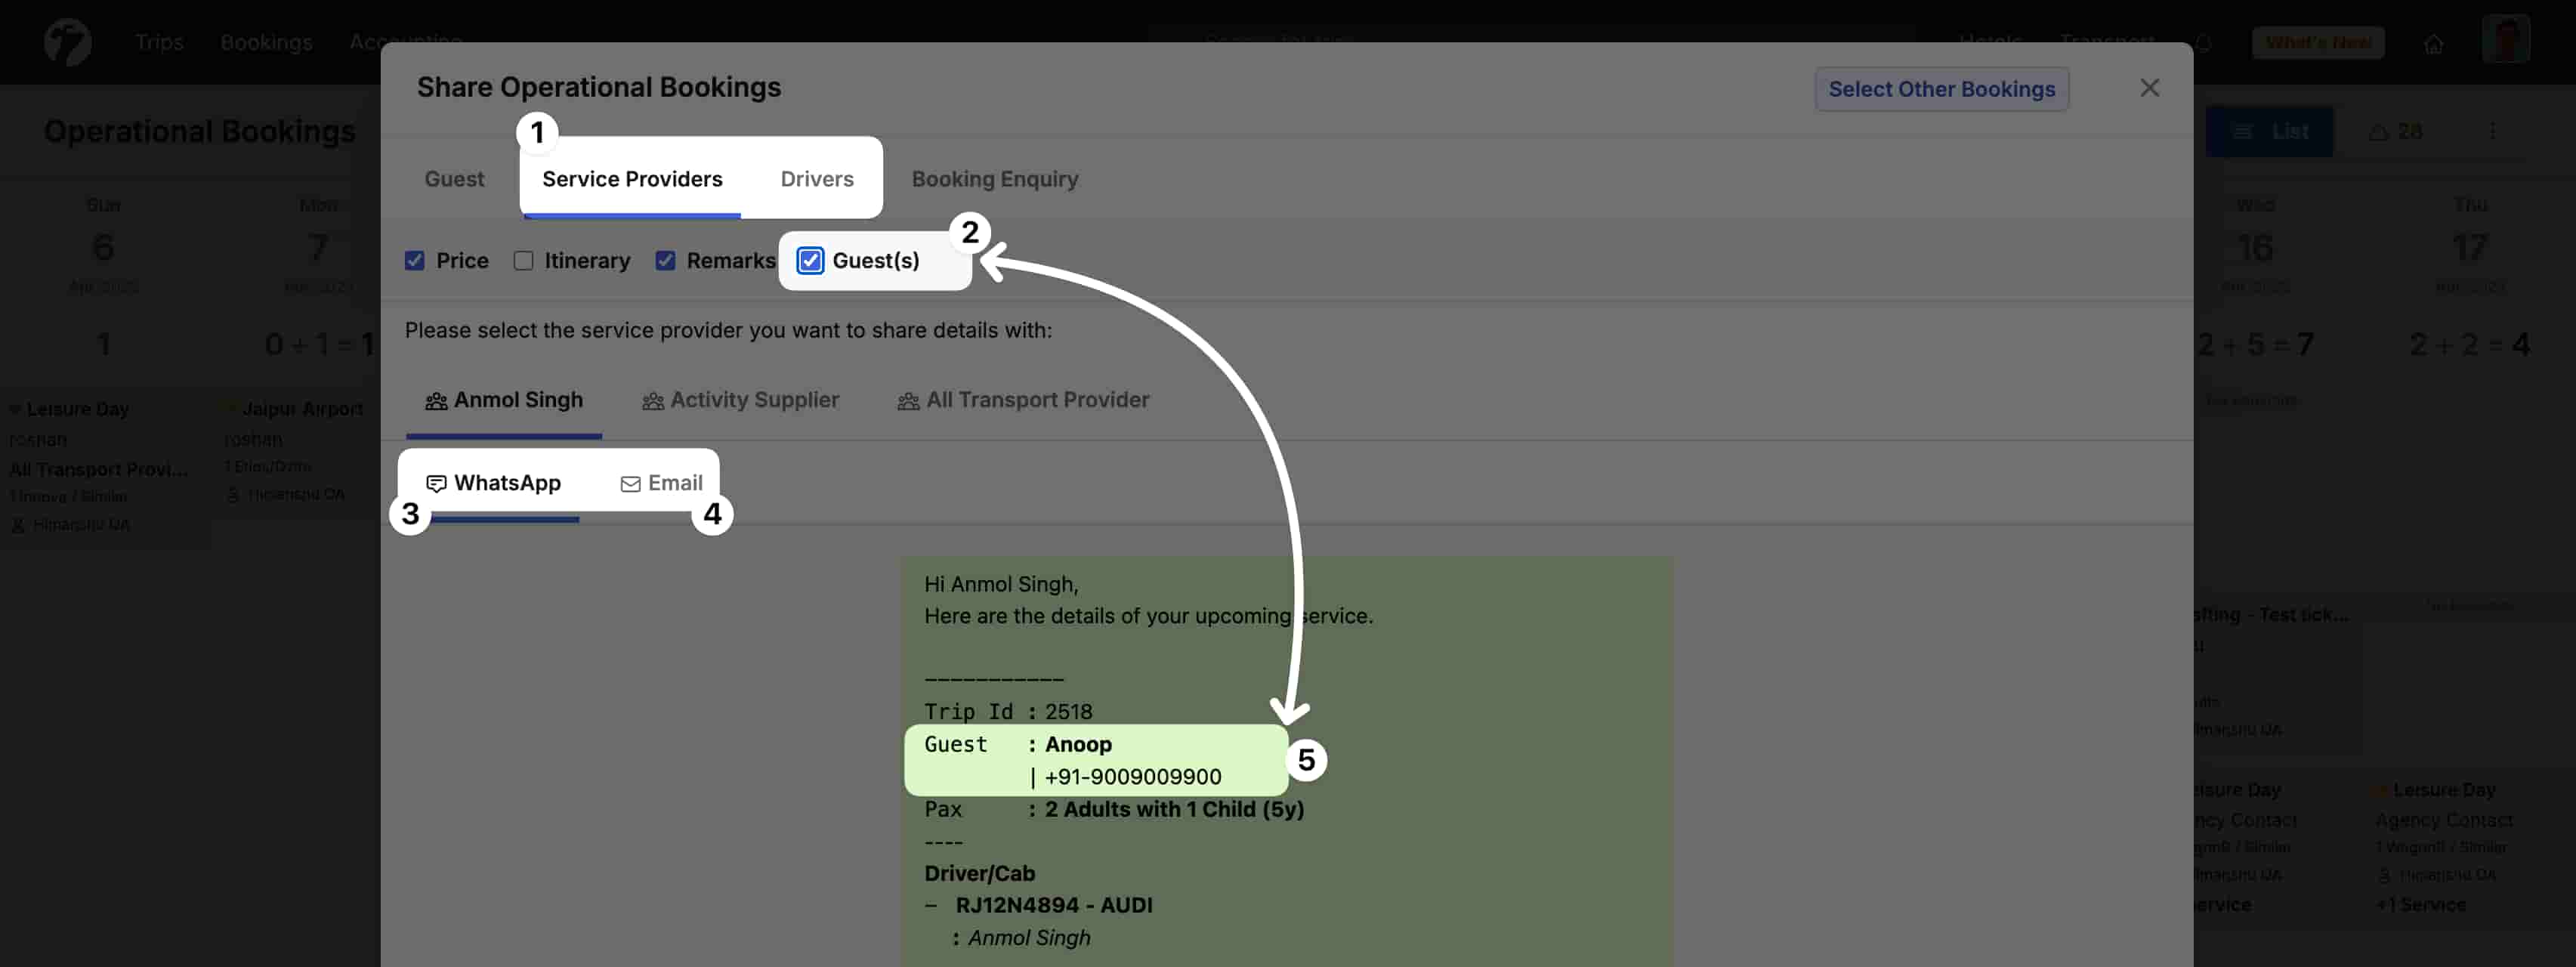Open the Bookings menu in top navigation
The width and height of the screenshot is (2576, 967).
pyautogui.click(x=265, y=42)
